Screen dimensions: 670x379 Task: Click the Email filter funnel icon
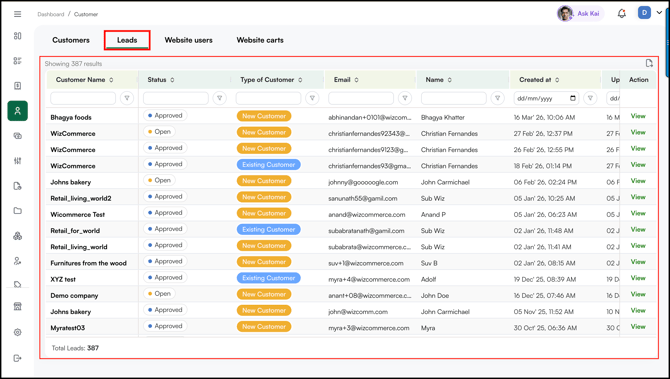click(x=405, y=98)
